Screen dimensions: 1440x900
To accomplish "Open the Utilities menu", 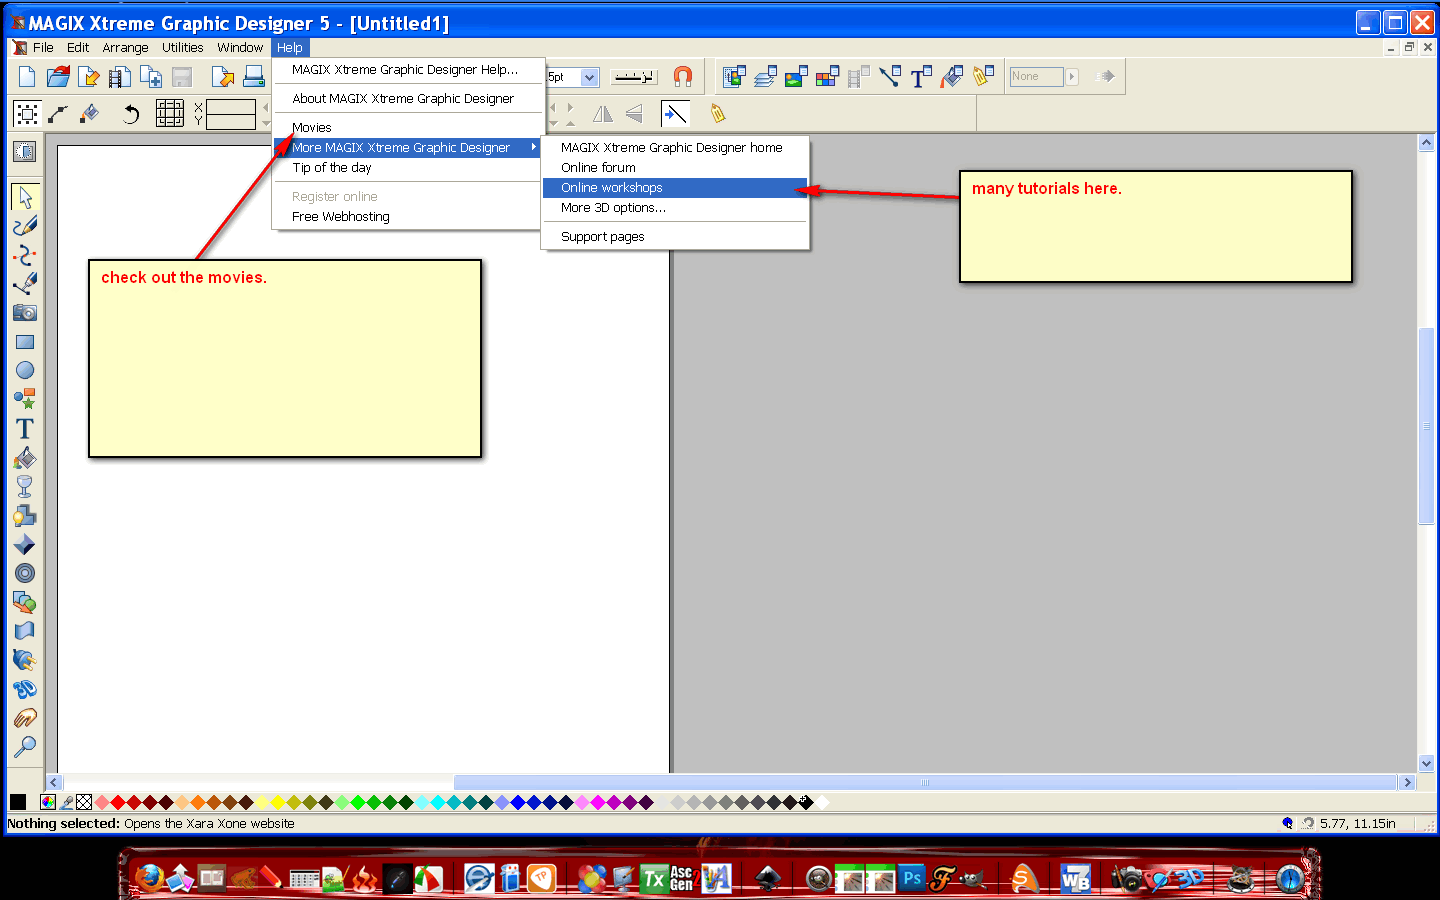I will click(182, 47).
